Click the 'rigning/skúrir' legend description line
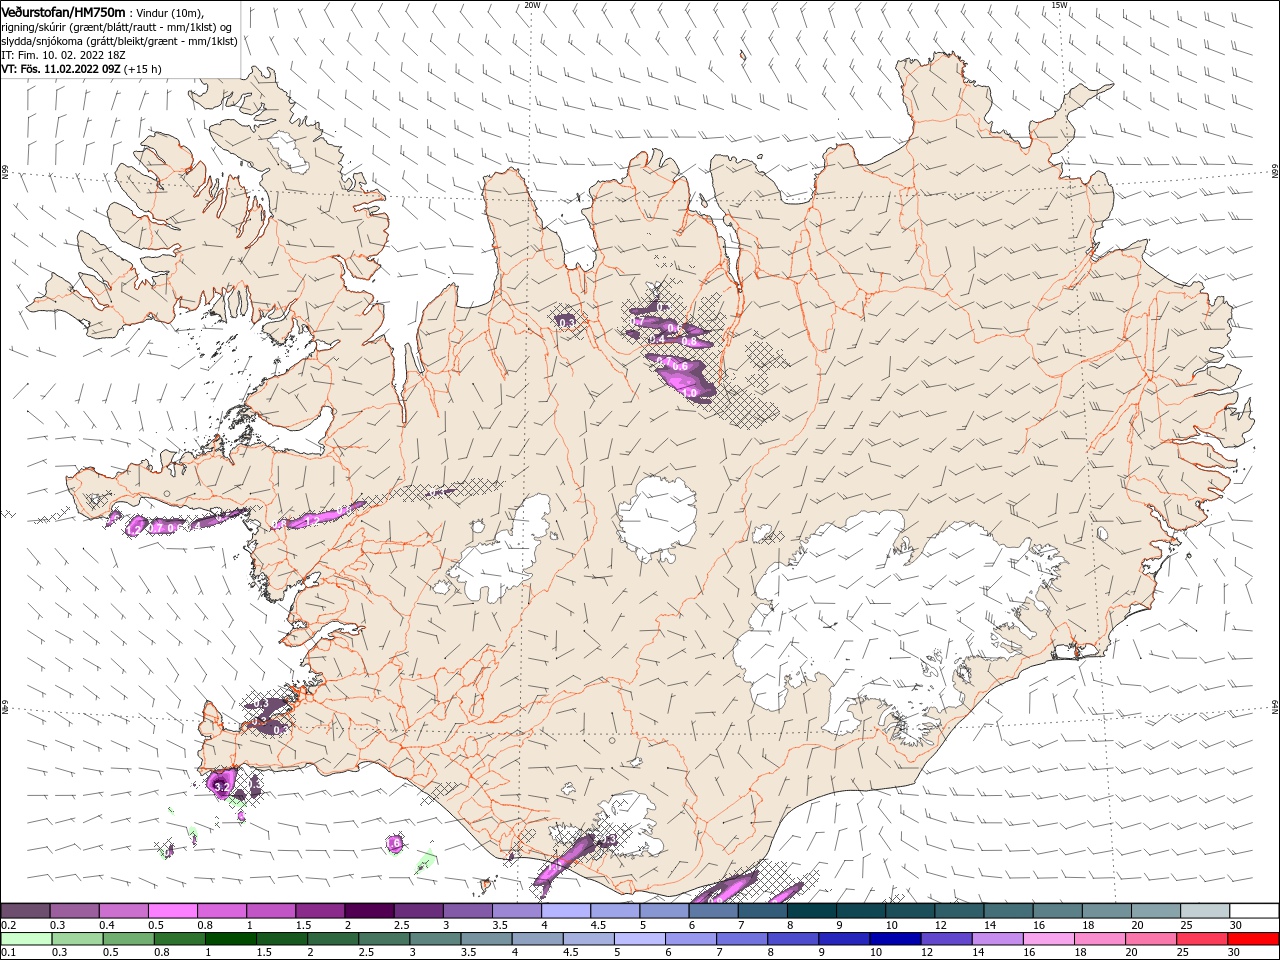 [x=117, y=27]
